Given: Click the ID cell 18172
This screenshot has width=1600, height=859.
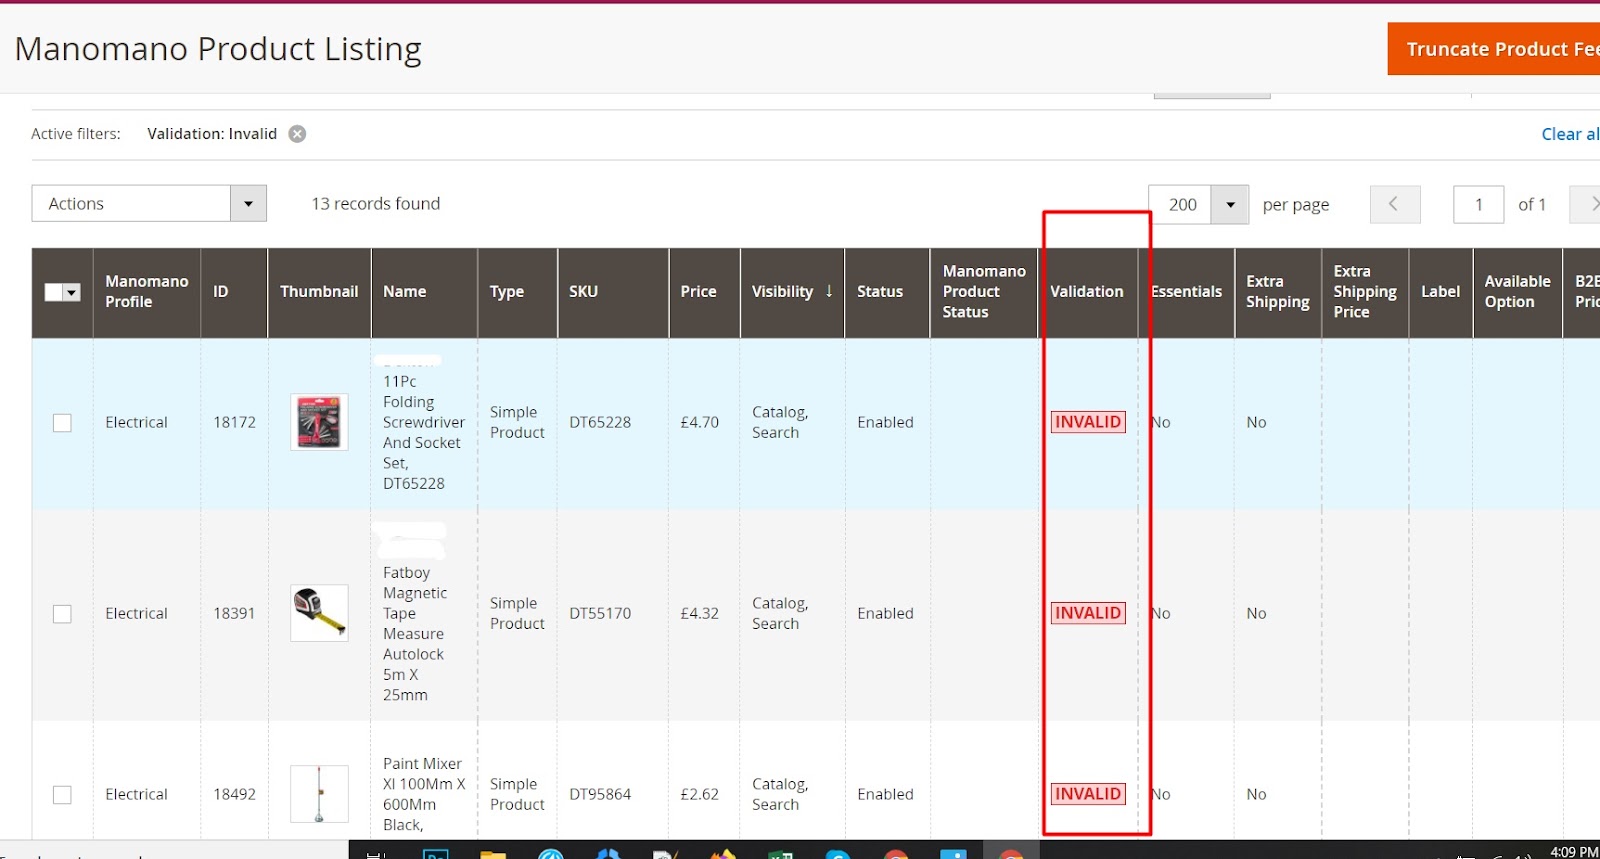Looking at the screenshot, I should point(234,422).
